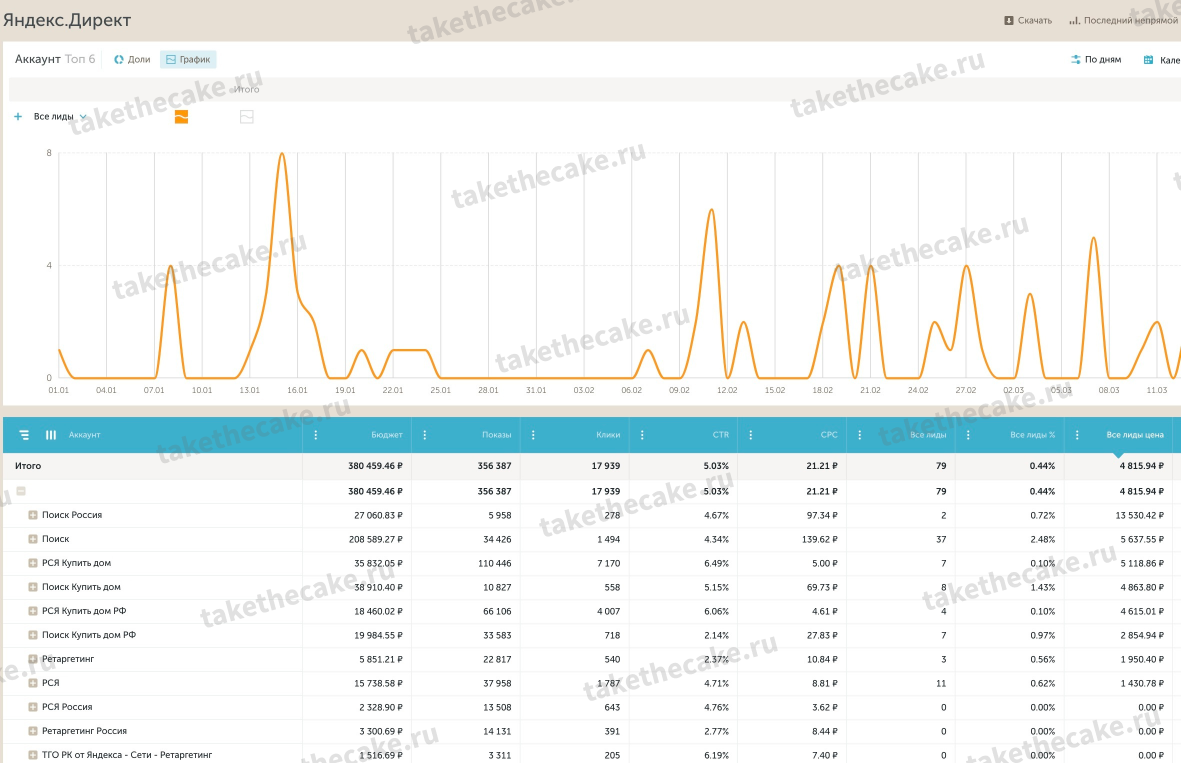Screen dimensions: 1181x763
Task: Open the Все лиды column options menu
Action: click(x=859, y=435)
